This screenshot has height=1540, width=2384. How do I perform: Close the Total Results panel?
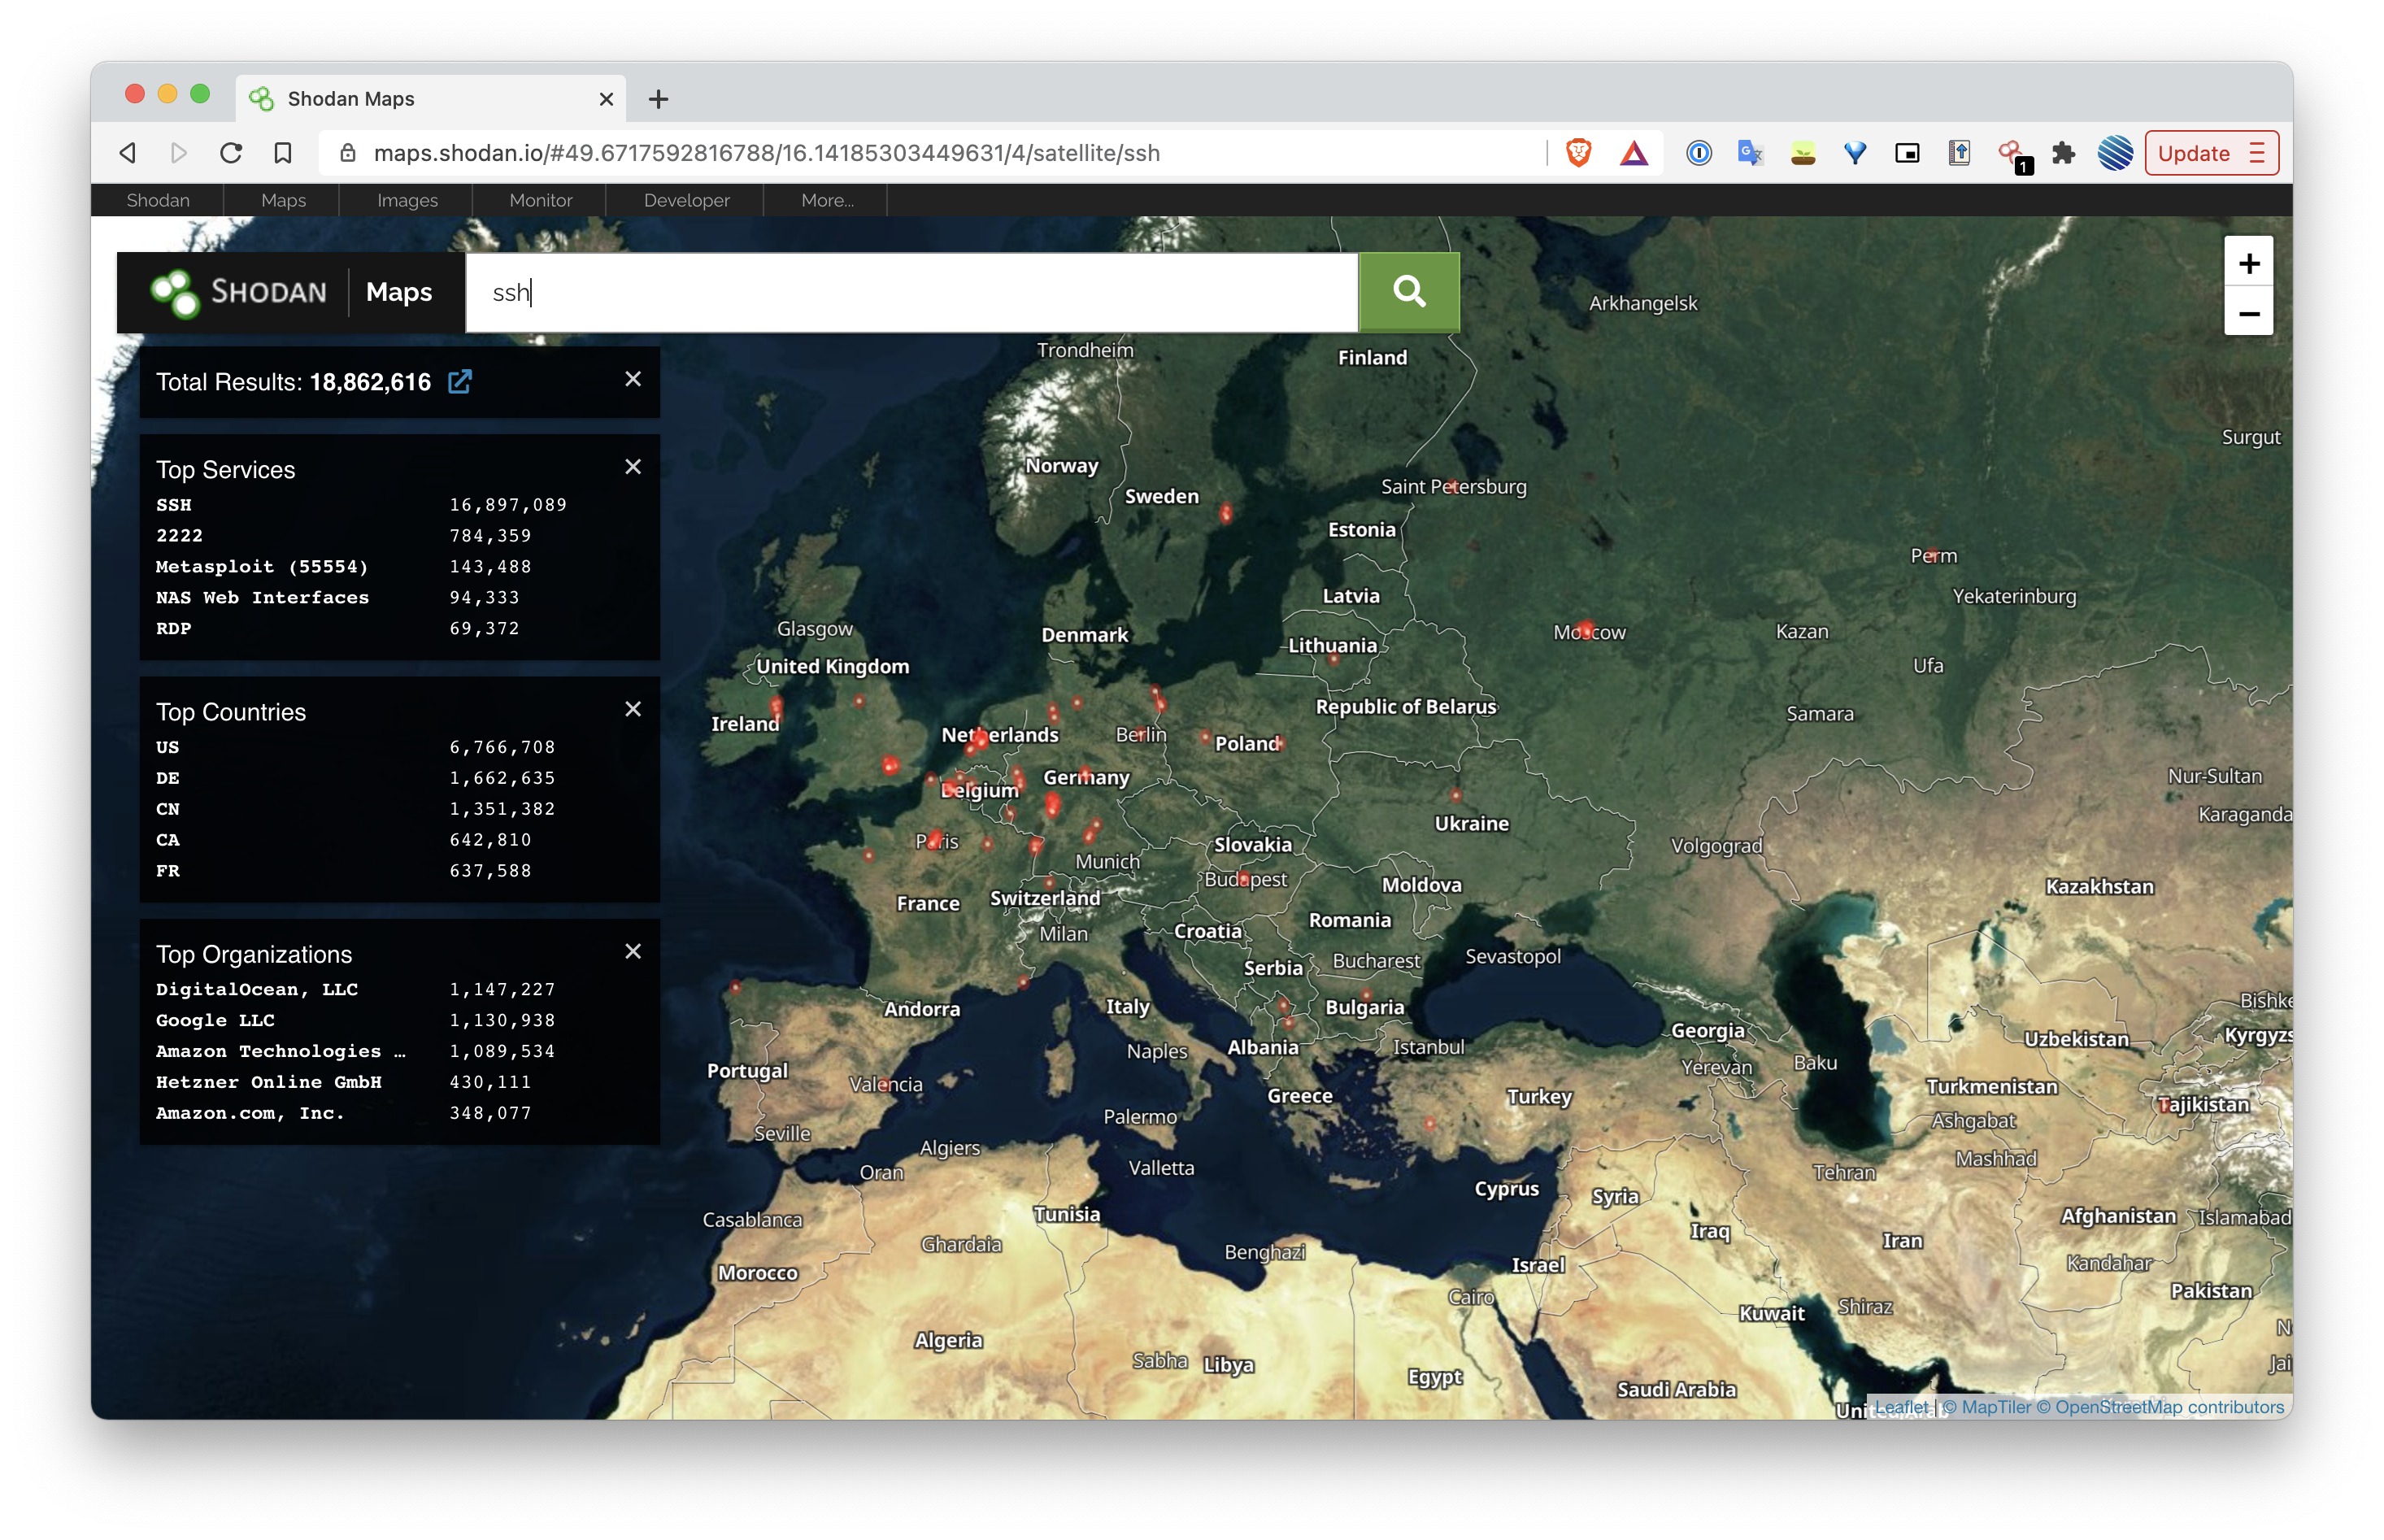[633, 379]
